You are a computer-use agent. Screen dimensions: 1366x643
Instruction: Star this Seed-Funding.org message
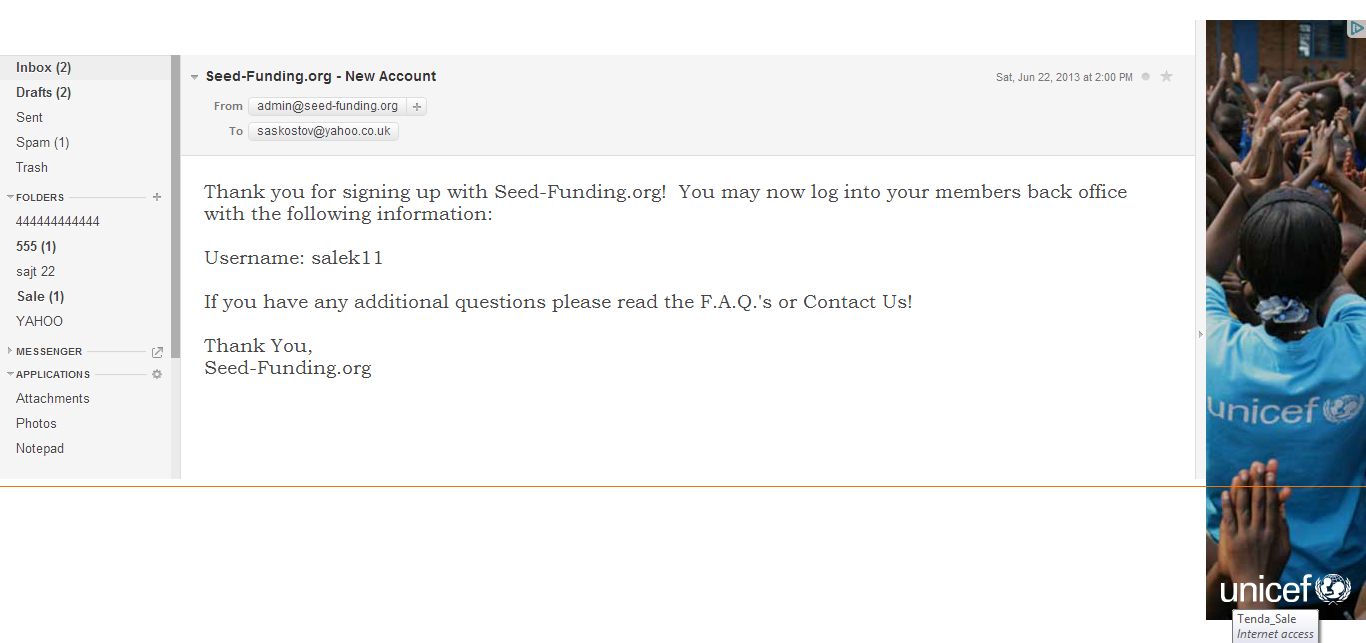[x=1166, y=76]
